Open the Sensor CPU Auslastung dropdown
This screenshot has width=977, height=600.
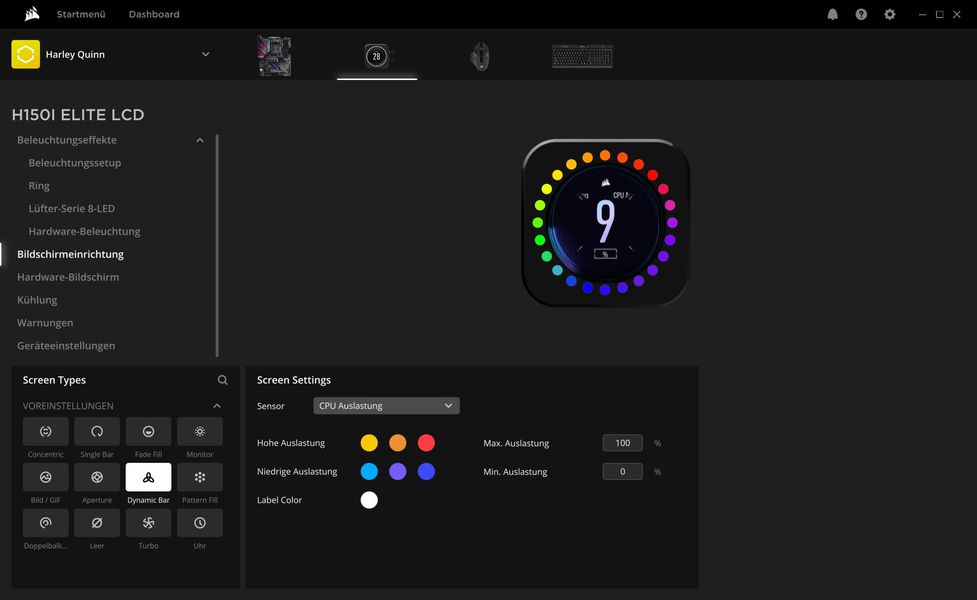pyautogui.click(x=386, y=406)
